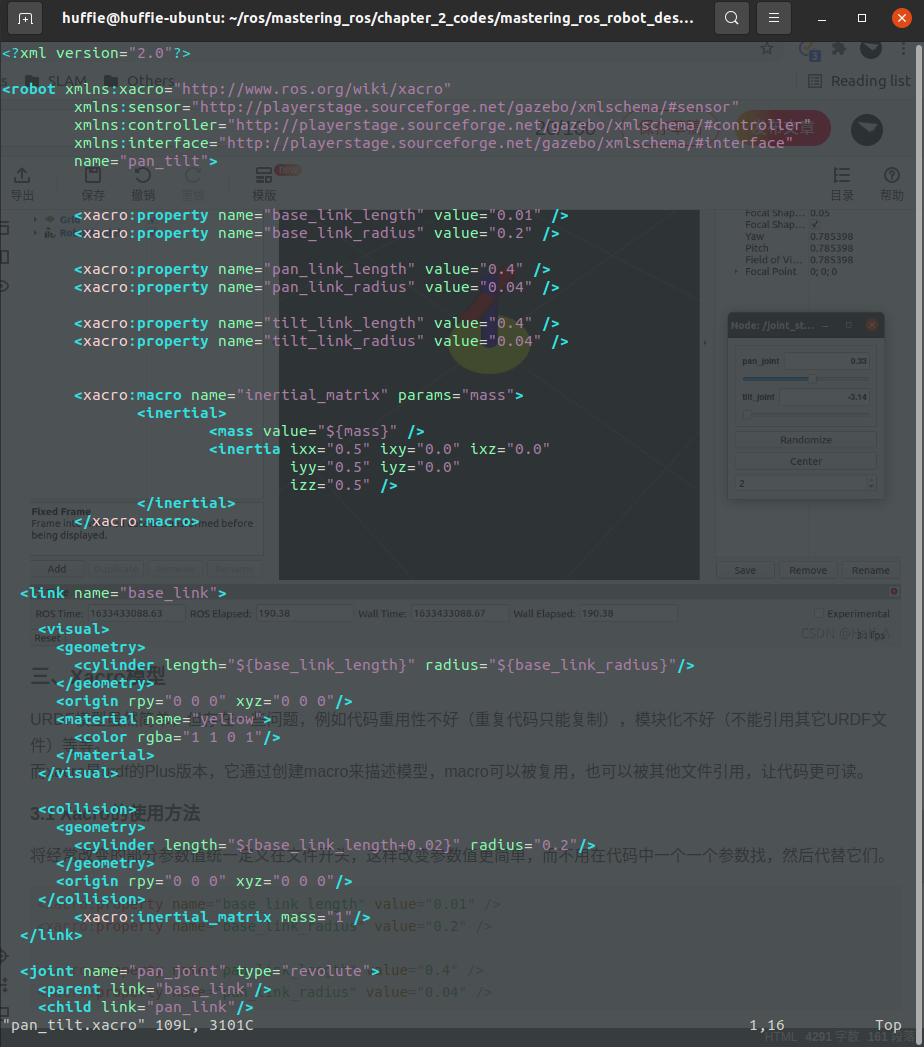
Task: Open the hamburger menu in the terminal titlebar
Action: pyautogui.click(x=773, y=18)
